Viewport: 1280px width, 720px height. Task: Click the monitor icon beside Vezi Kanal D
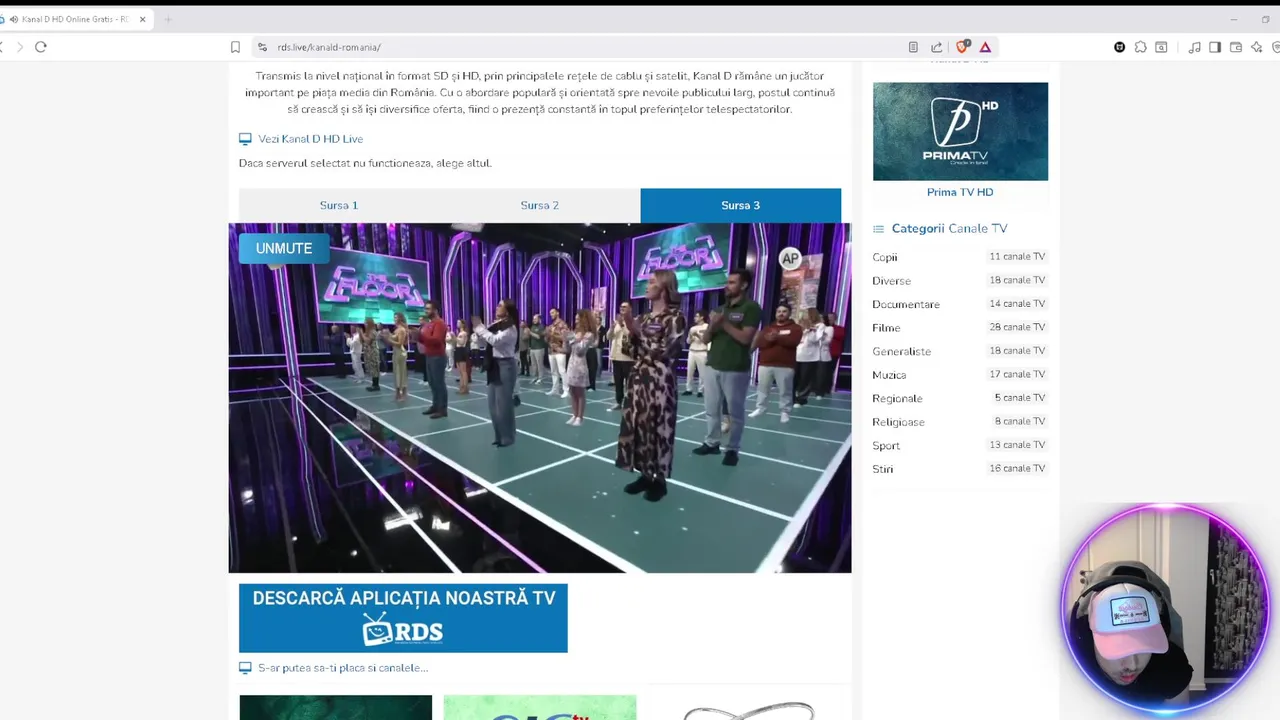(245, 139)
